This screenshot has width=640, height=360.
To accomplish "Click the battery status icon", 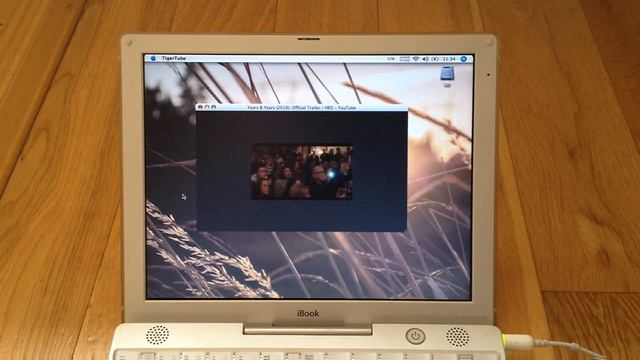I will click(435, 59).
